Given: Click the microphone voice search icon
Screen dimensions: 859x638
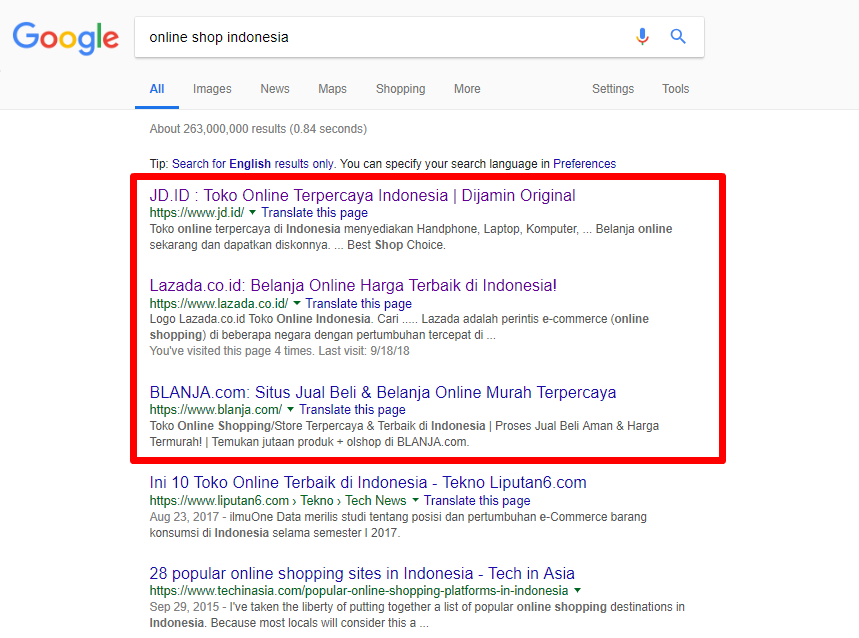Looking at the screenshot, I should coord(642,37).
